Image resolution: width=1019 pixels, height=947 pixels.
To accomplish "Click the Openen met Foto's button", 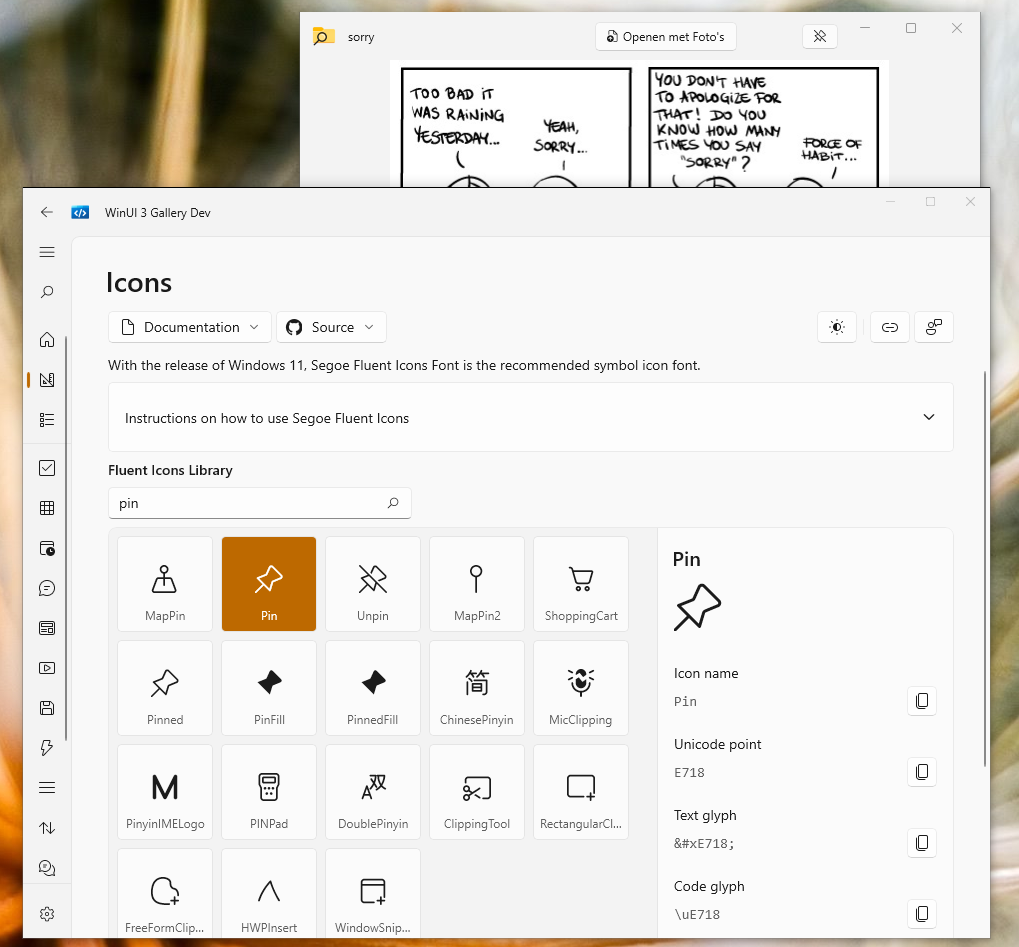I will (665, 36).
